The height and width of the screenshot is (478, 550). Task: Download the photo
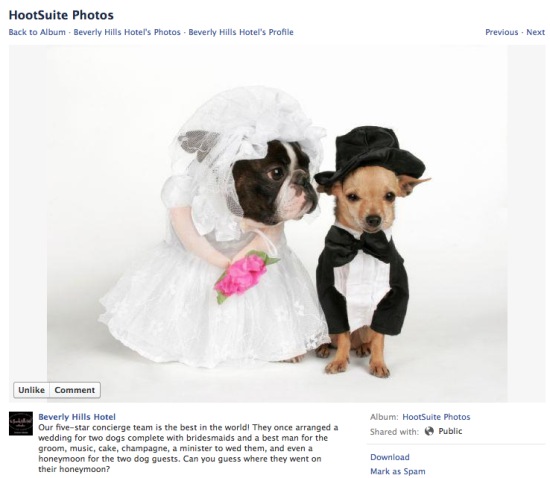tap(390, 457)
